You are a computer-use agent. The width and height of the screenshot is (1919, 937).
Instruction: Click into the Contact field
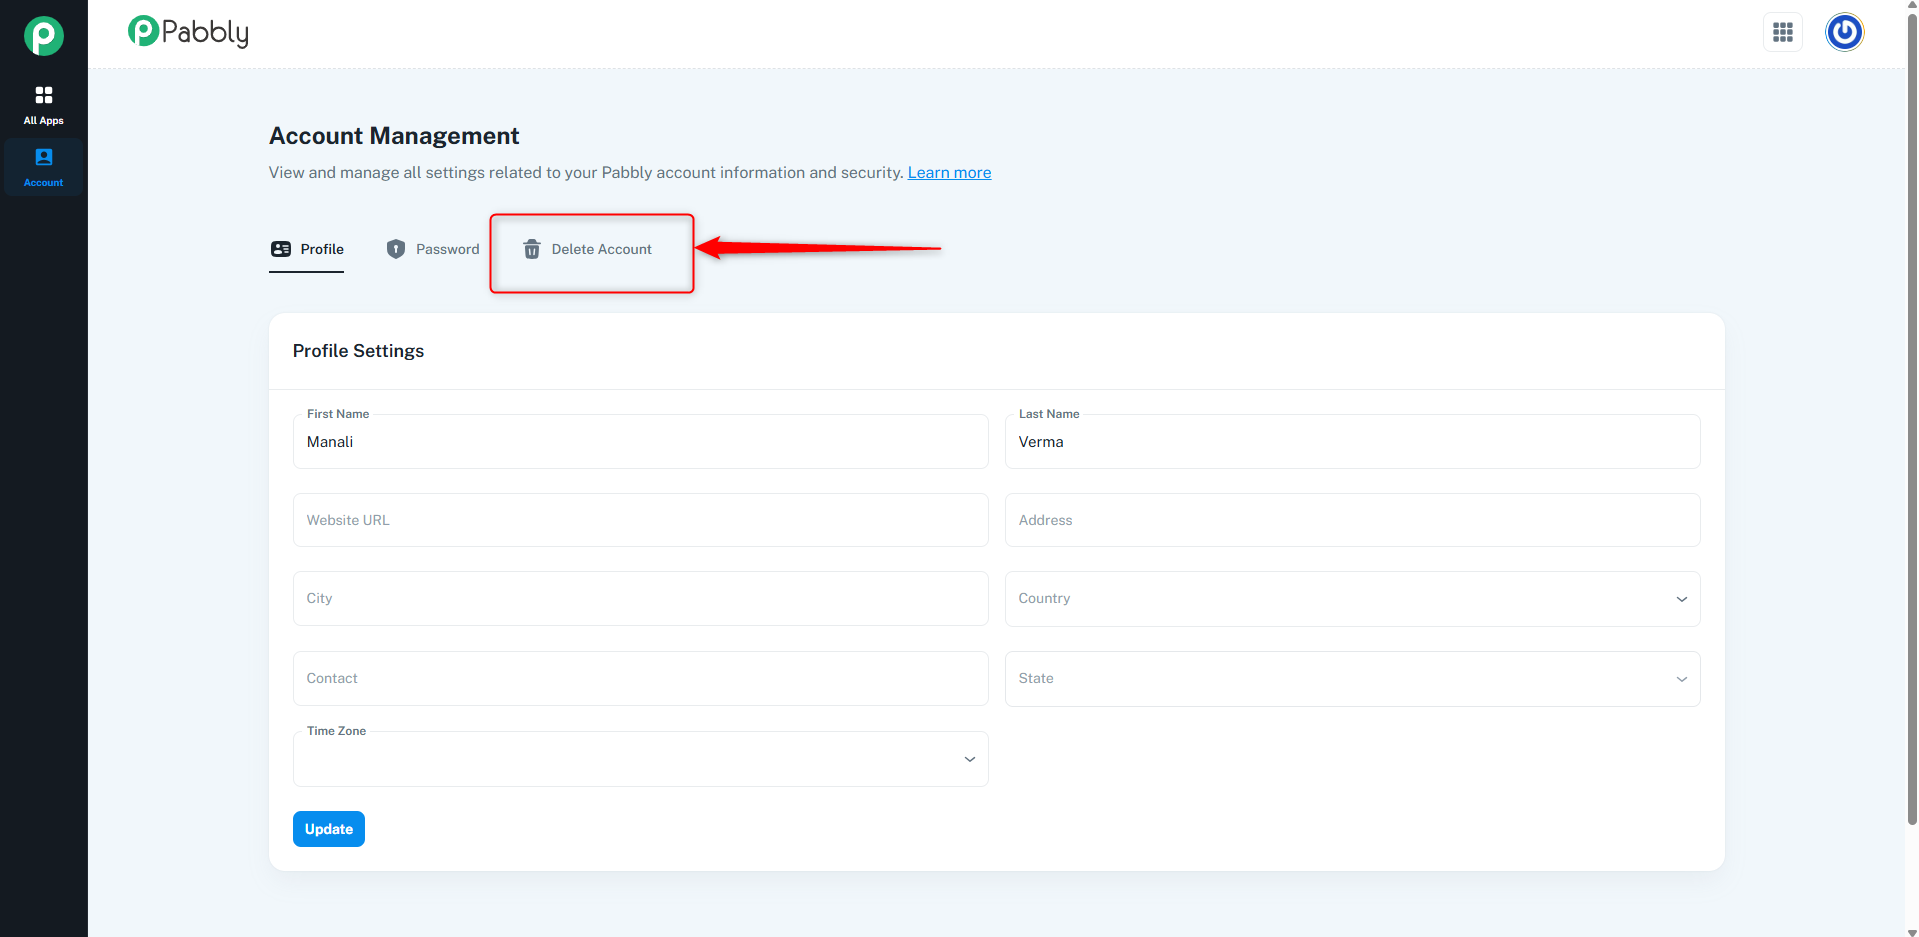click(640, 679)
